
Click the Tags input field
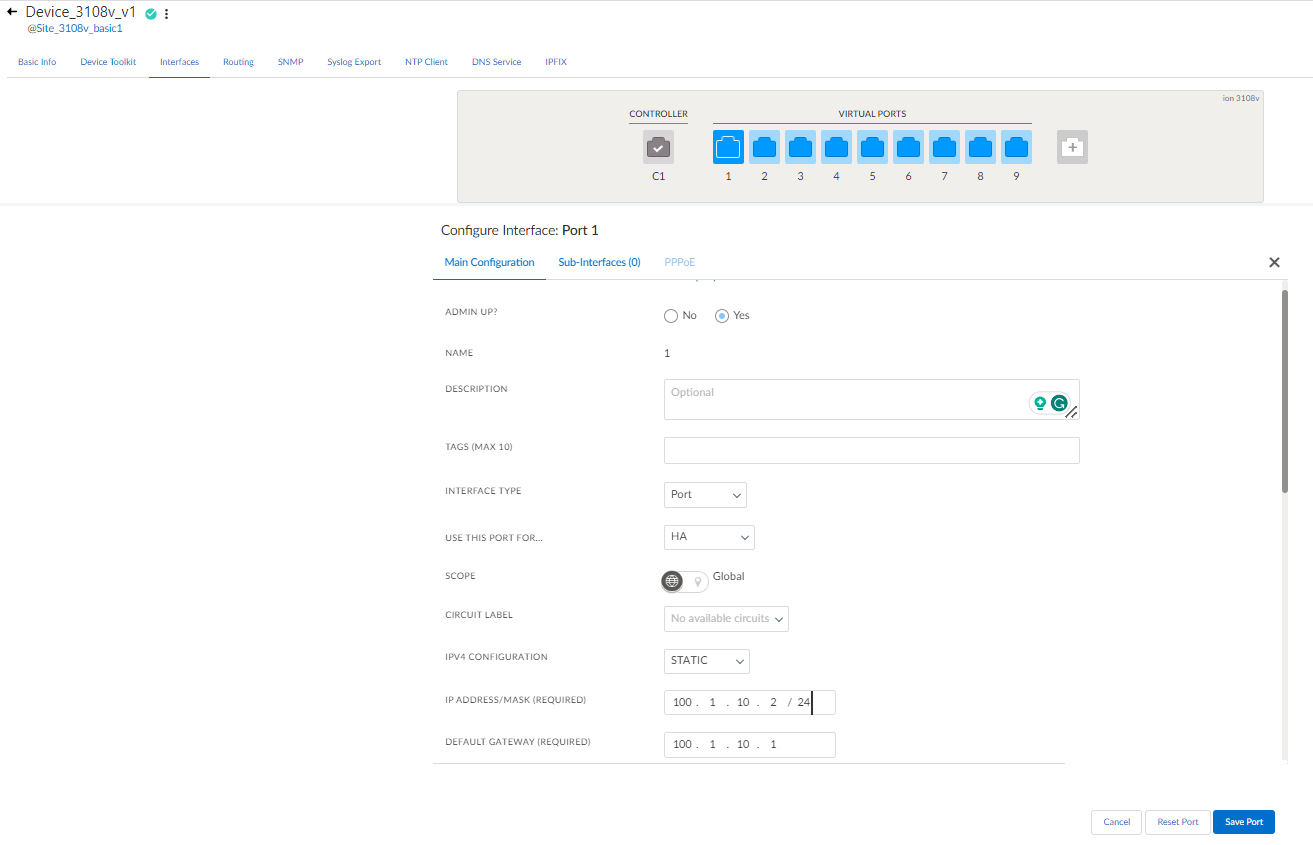tap(871, 451)
